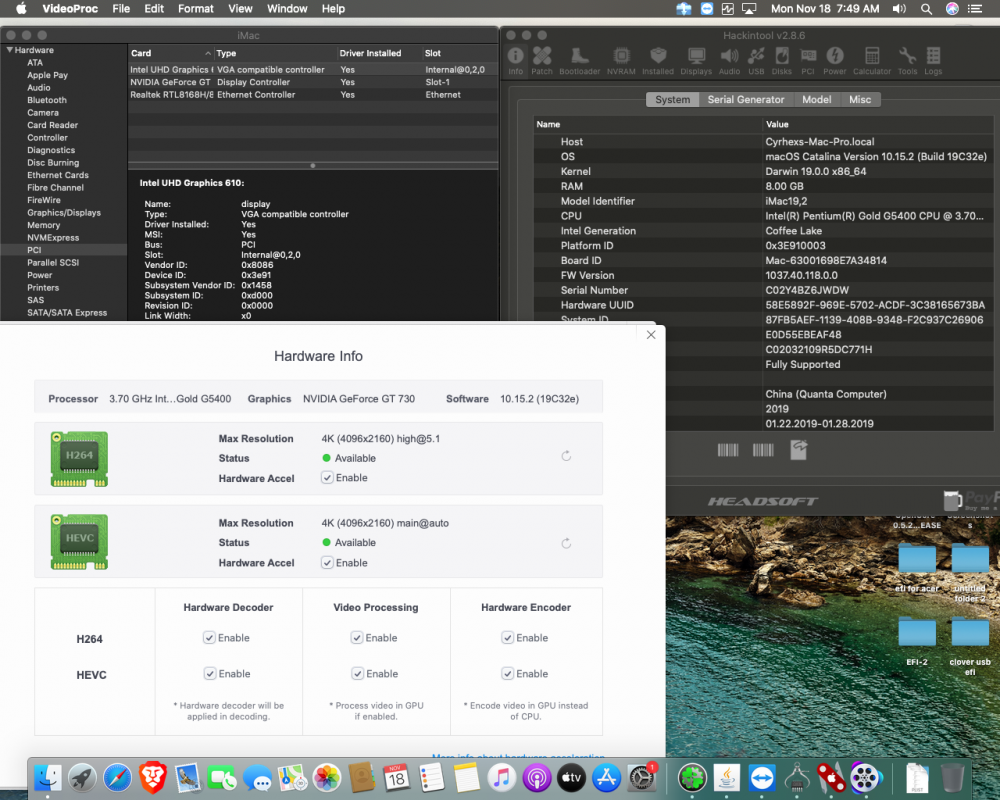Open the Logs section in Hackintool
1000x800 pixels.
(933, 61)
